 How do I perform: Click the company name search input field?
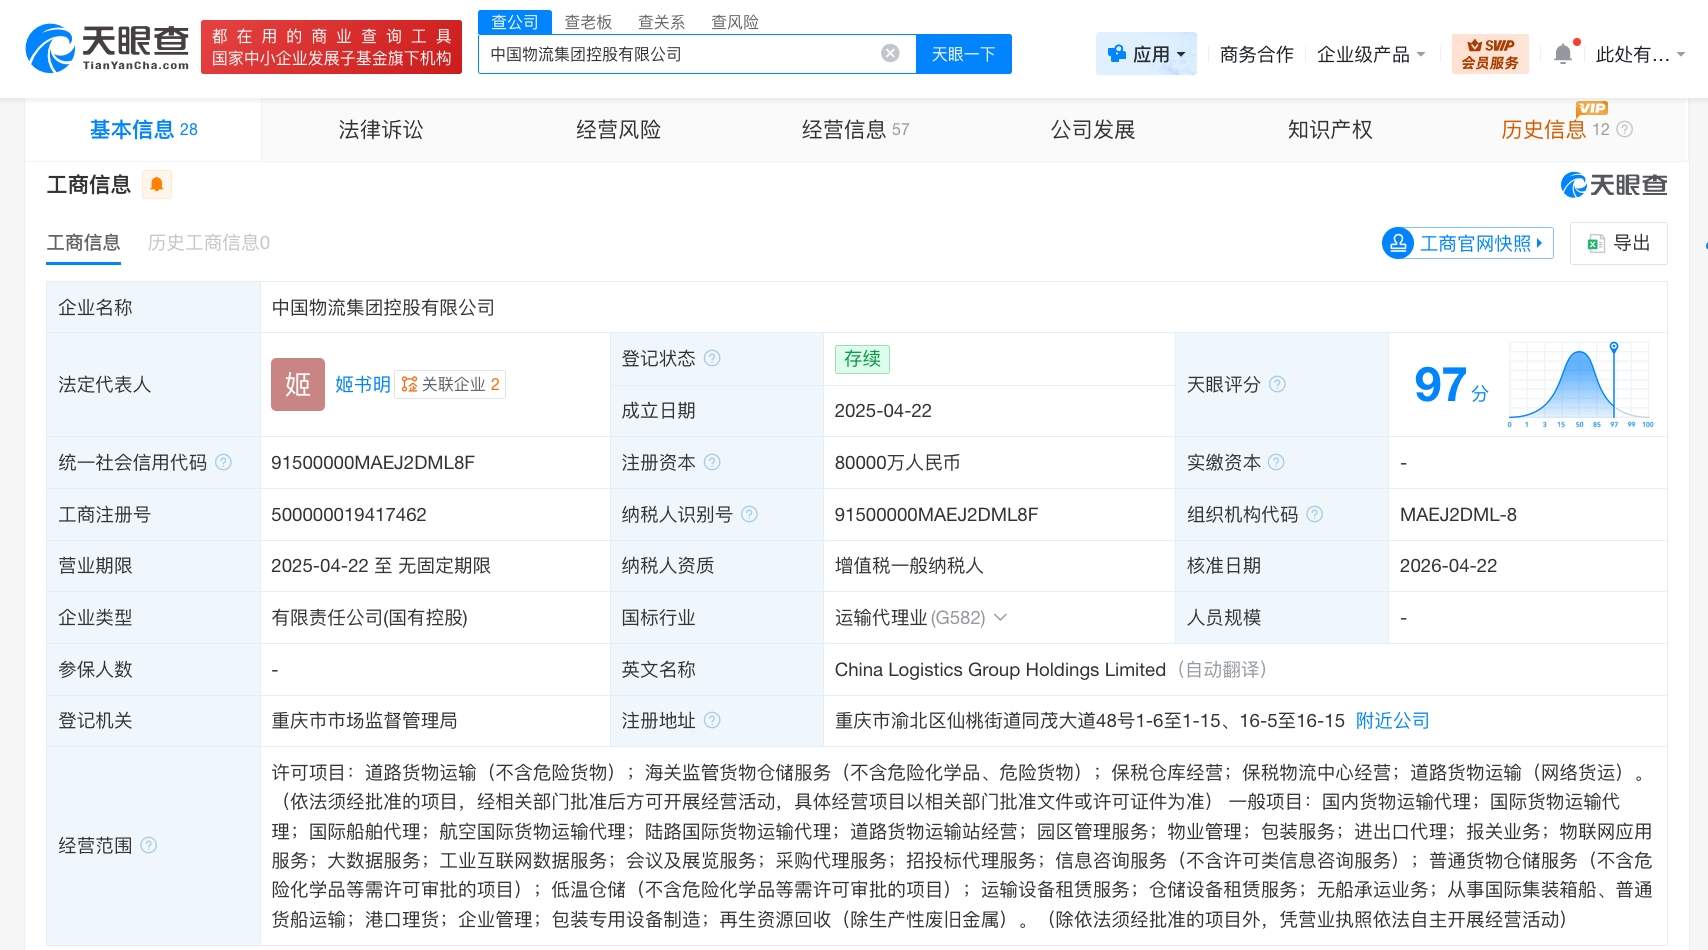pos(680,54)
